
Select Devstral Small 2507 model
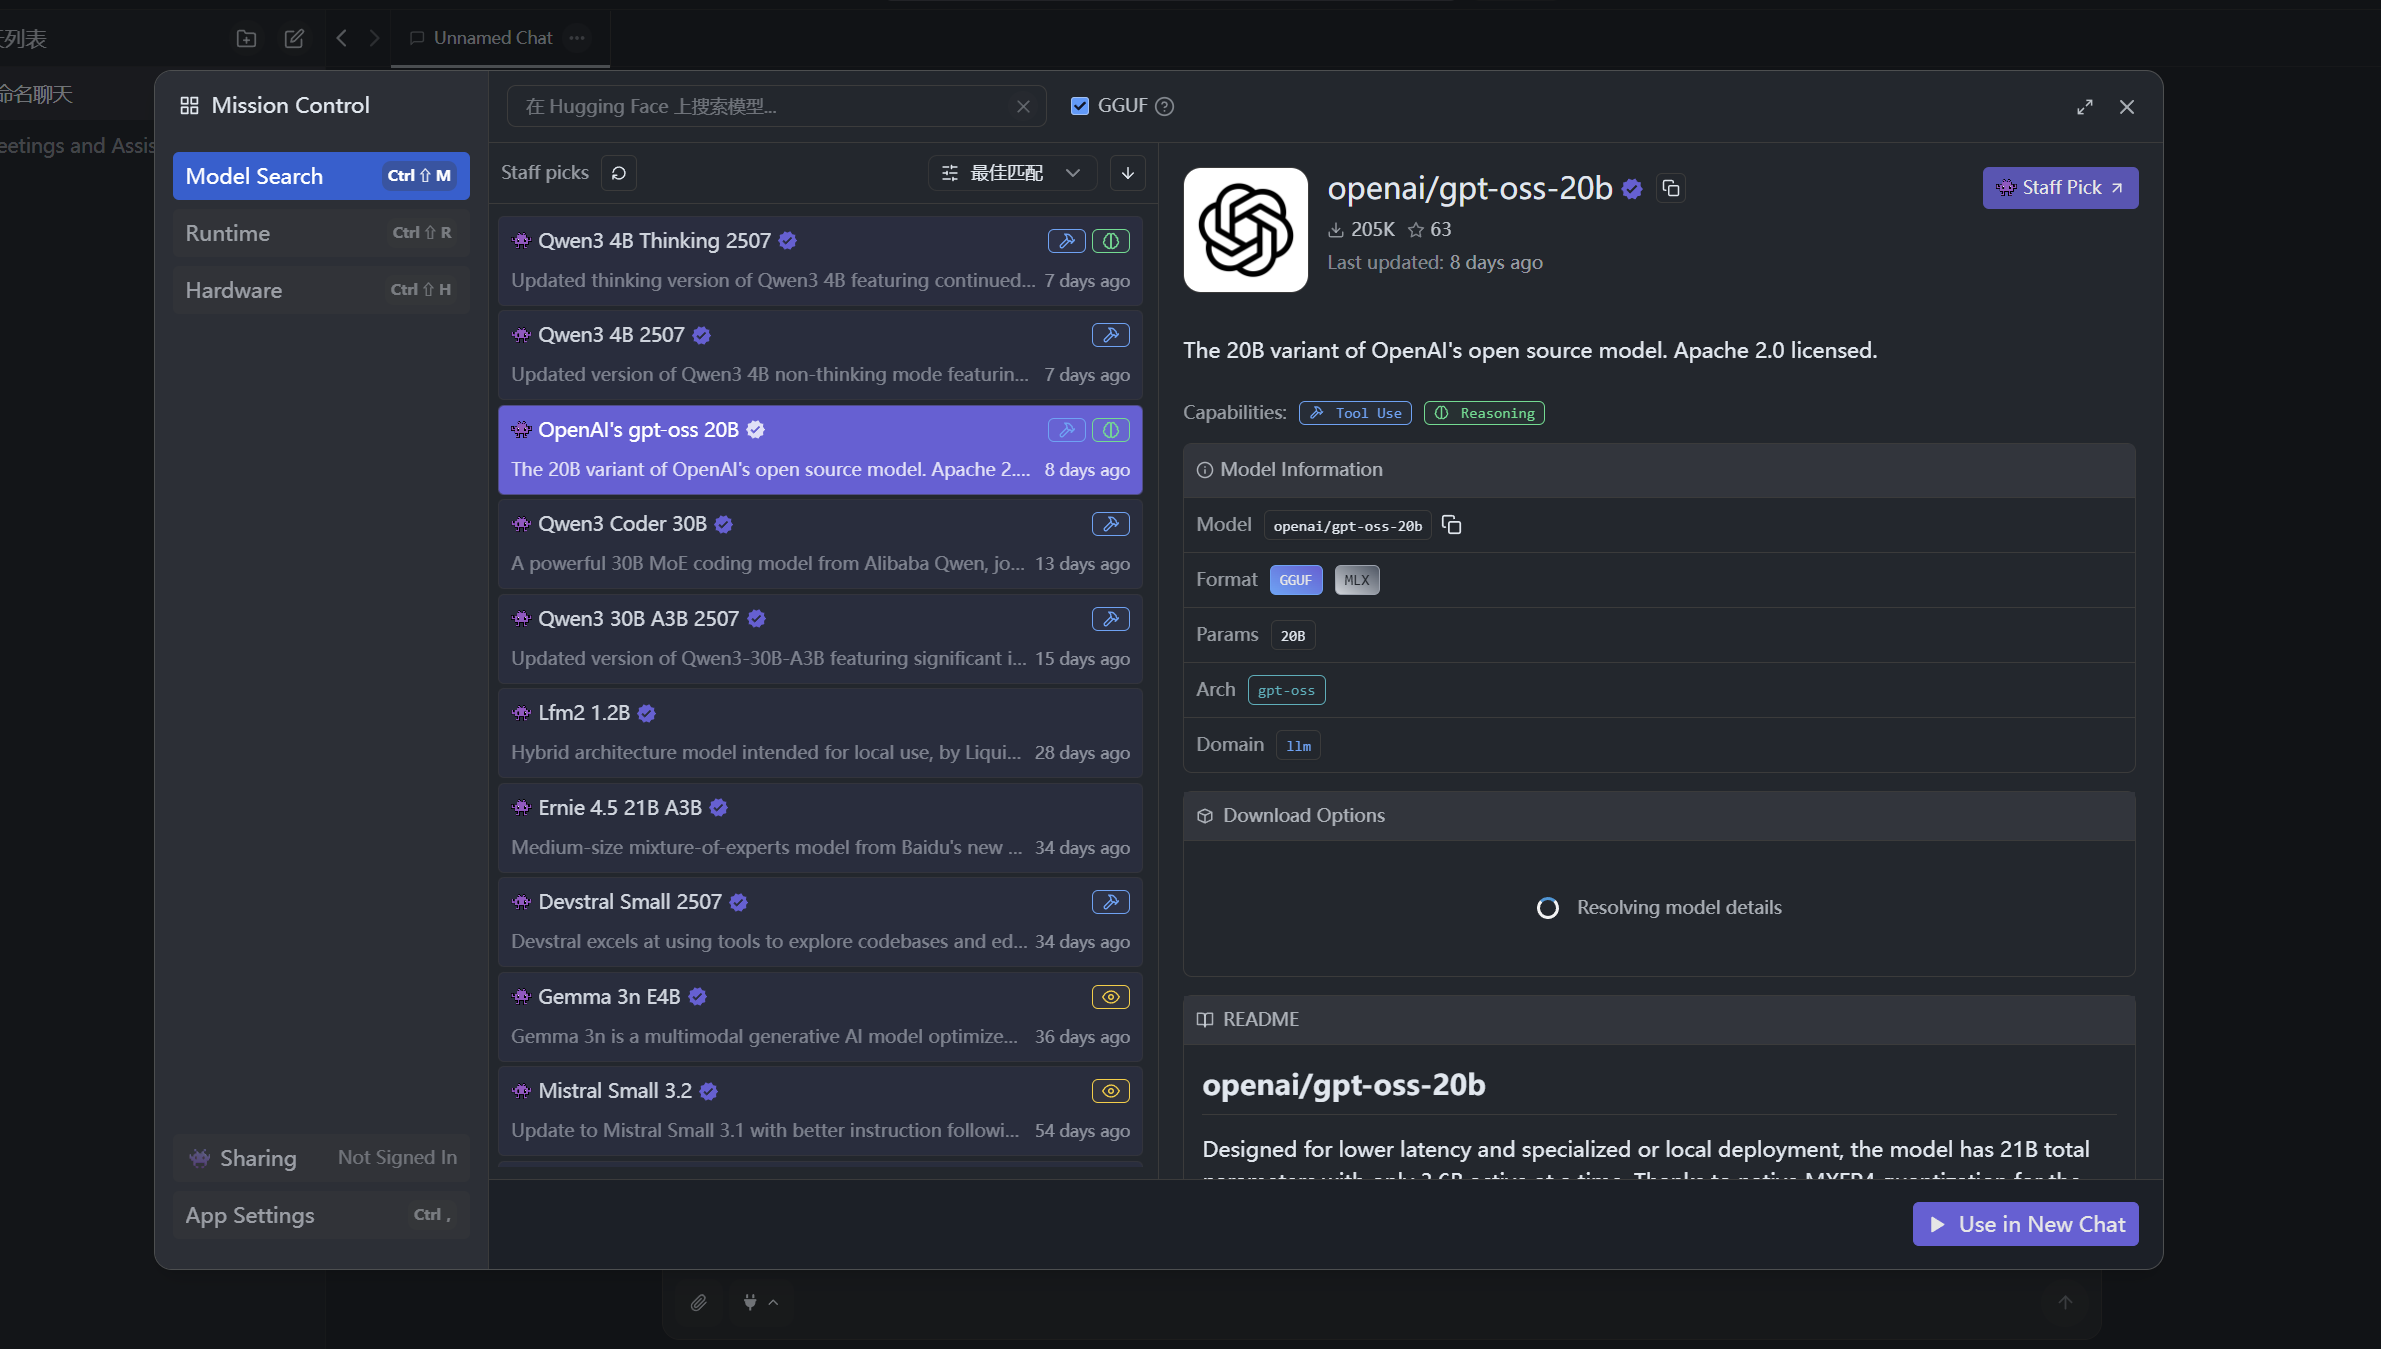(x=820, y=922)
